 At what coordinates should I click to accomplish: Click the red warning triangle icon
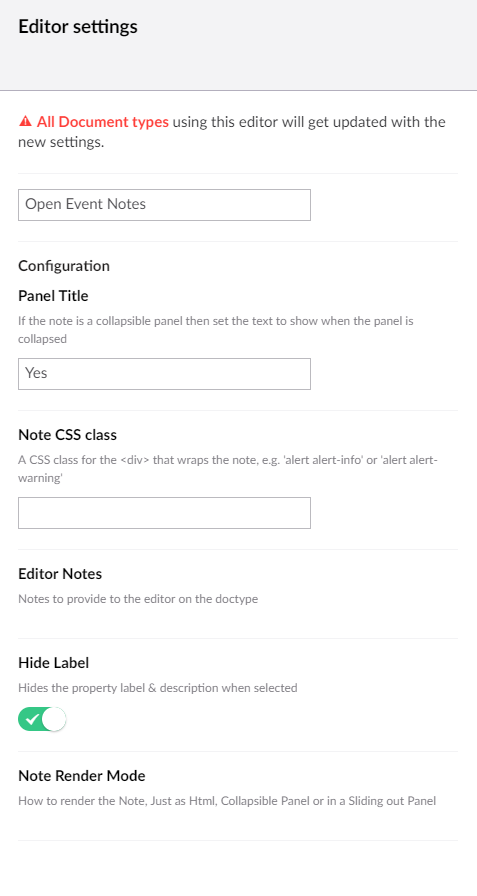(x=25, y=122)
